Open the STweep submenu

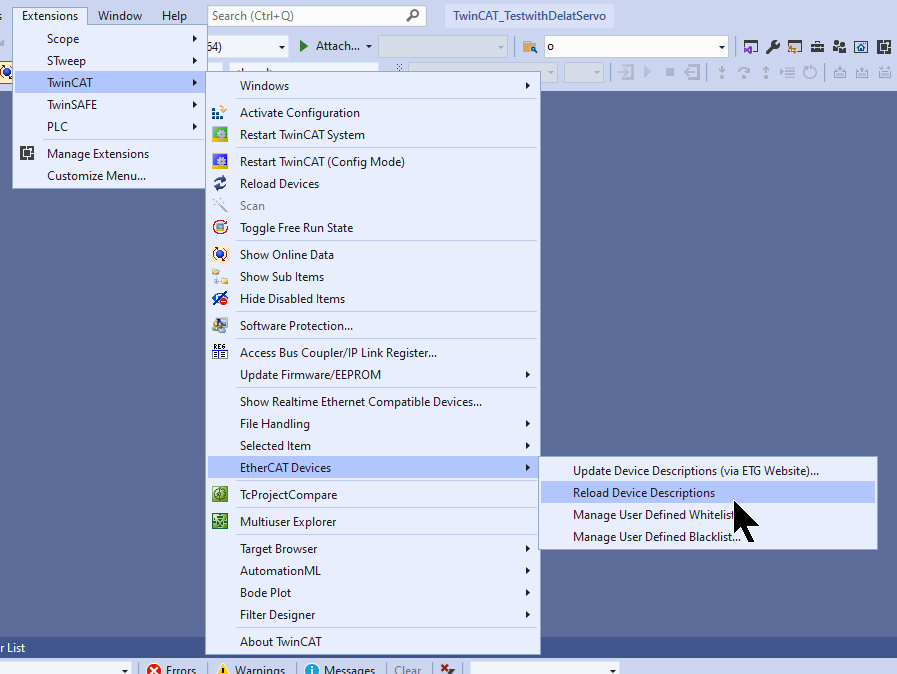(x=109, y=60)
